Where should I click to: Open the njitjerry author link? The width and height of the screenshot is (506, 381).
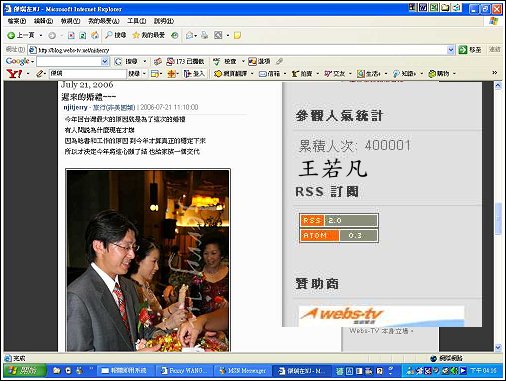pyautogui.click(x=75, y=107)
